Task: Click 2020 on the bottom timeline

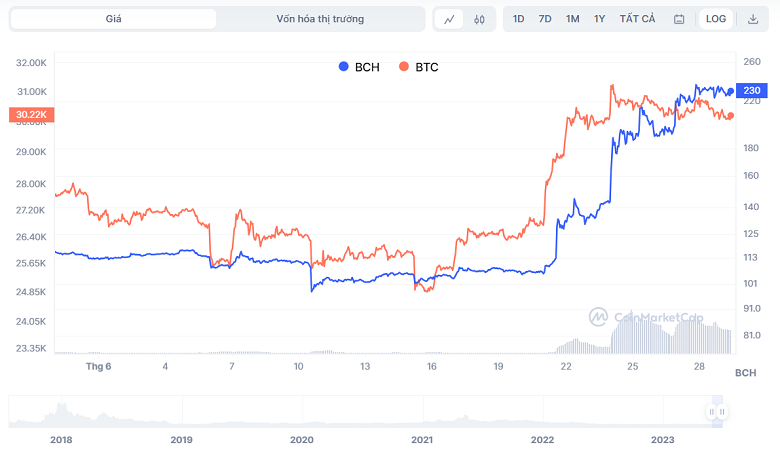Action: pos(301,440)
